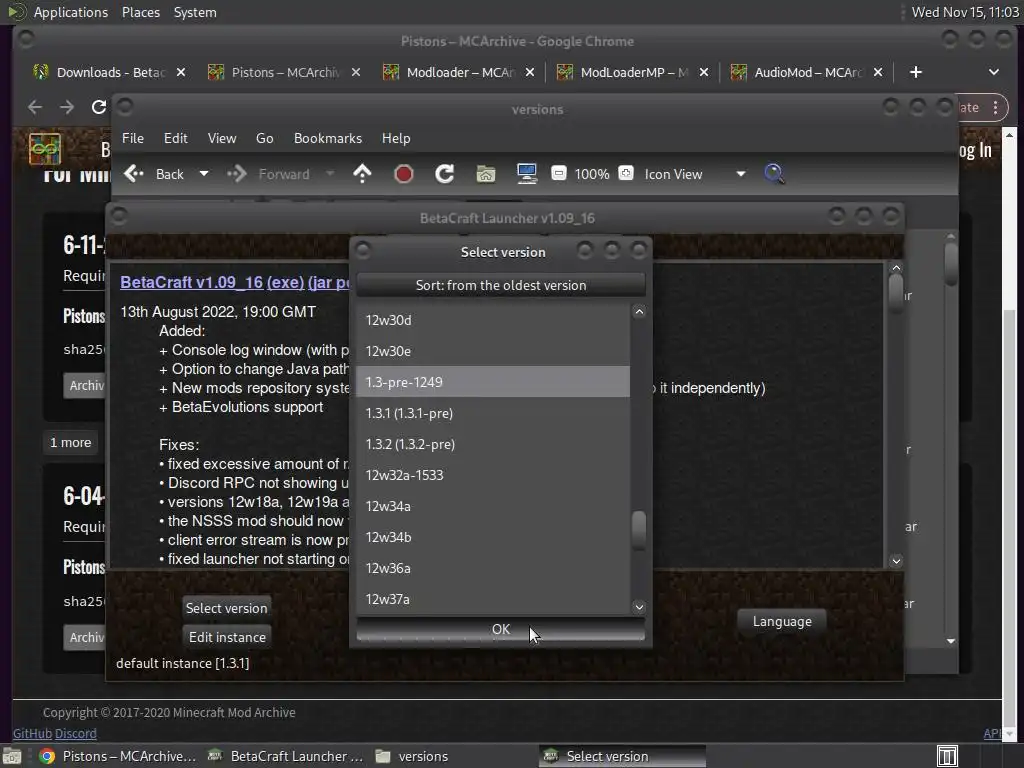
Task: Open Language button in BetaCraft Launcher
Action: click(x=782, y=621)
